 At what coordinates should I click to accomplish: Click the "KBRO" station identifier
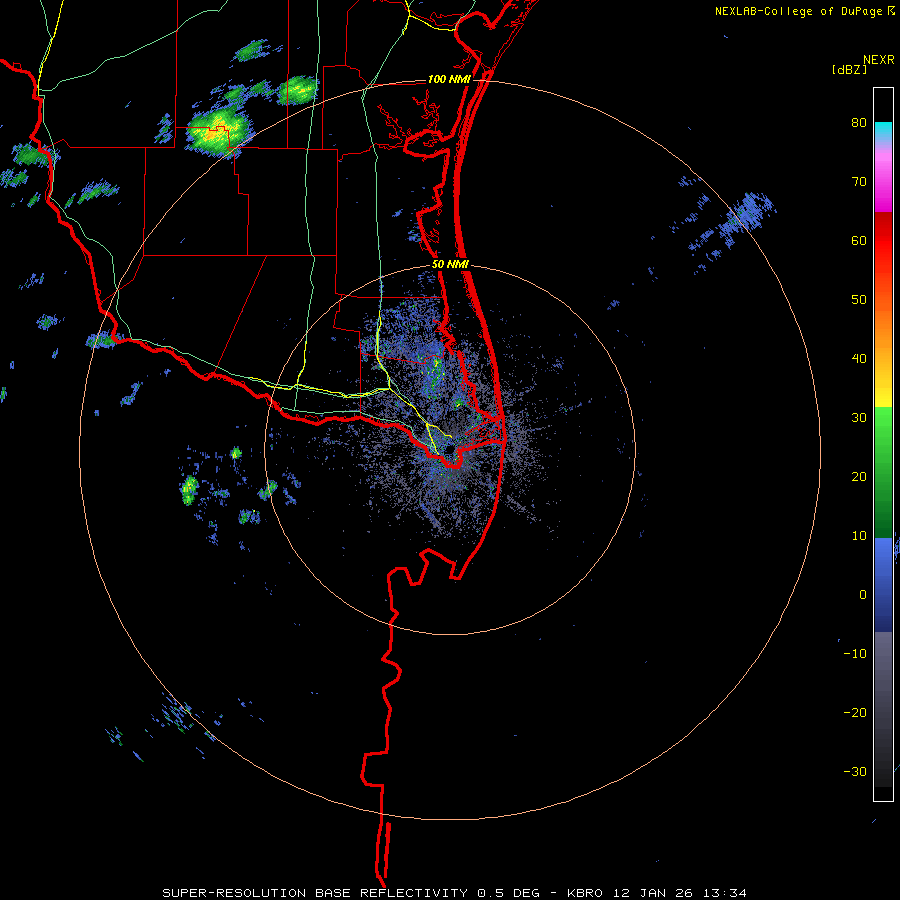click(584, 893)
